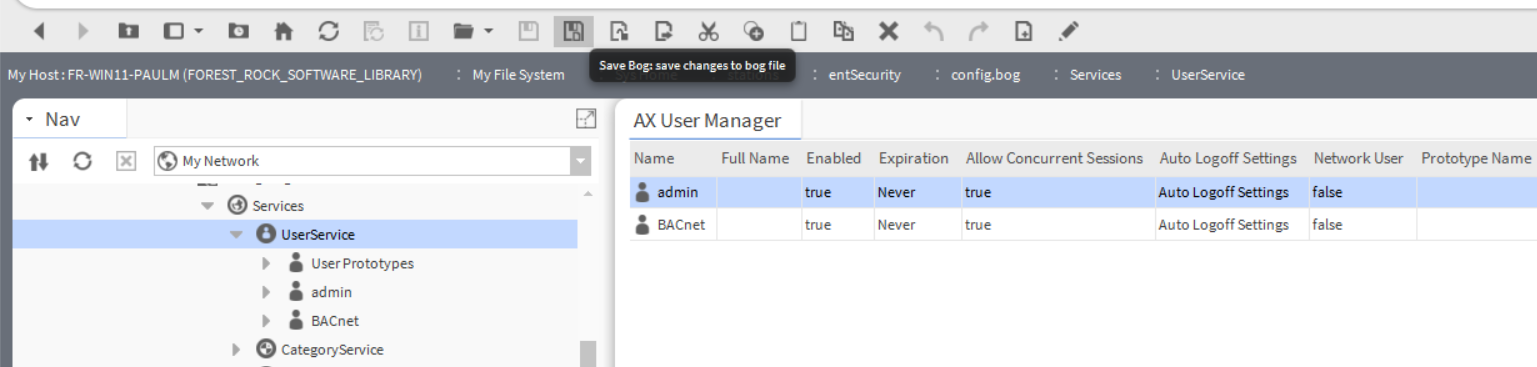The width and height of the screenshot is (1537, 367).
Task: Open the My Network dropdown
Action: pos(581,161)
